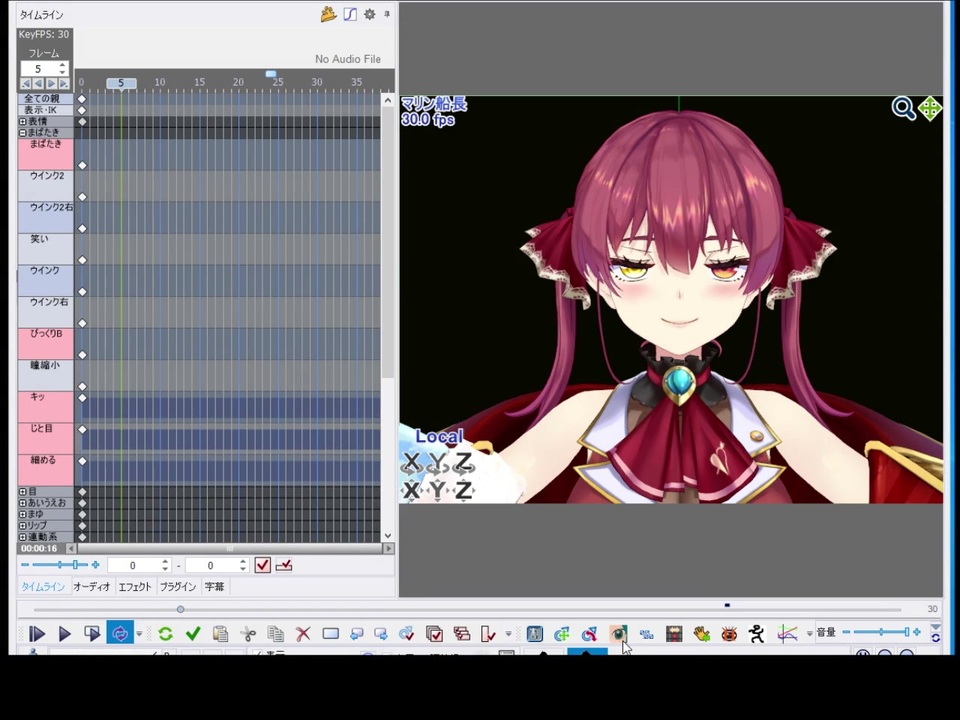This screenshot has height=720, width=960.
Task: Select the ウインク2 morph row
Action: (x=46, y=186)
